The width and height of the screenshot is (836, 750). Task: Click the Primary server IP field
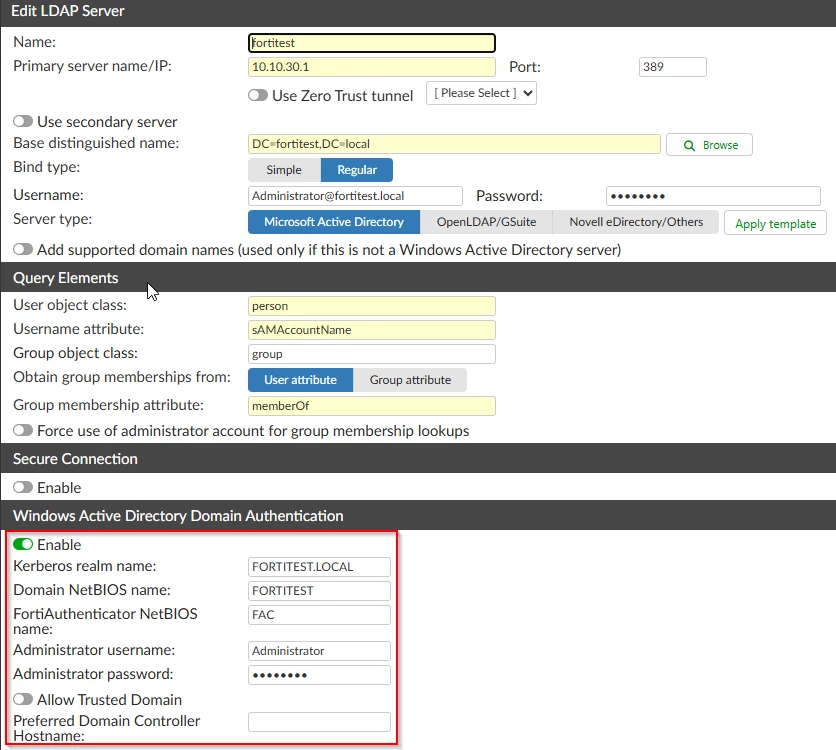pyautogui.click(x=372, y=67)
